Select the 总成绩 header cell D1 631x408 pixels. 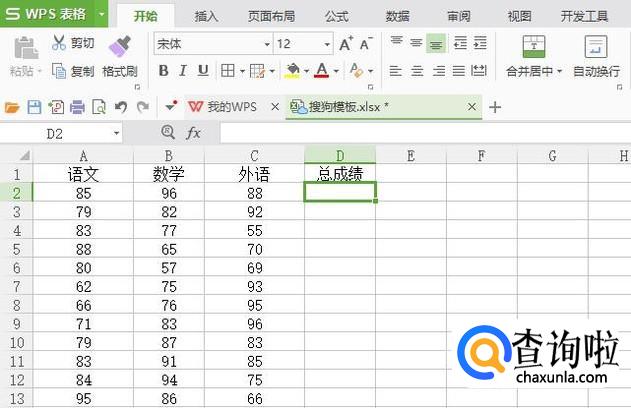pos(340,173)
